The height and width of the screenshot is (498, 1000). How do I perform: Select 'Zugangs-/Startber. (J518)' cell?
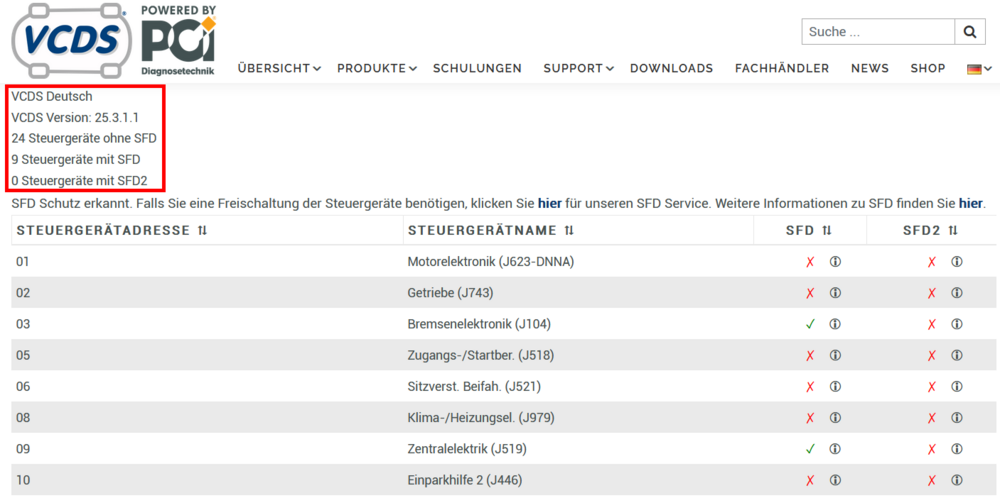coord(480,355)
